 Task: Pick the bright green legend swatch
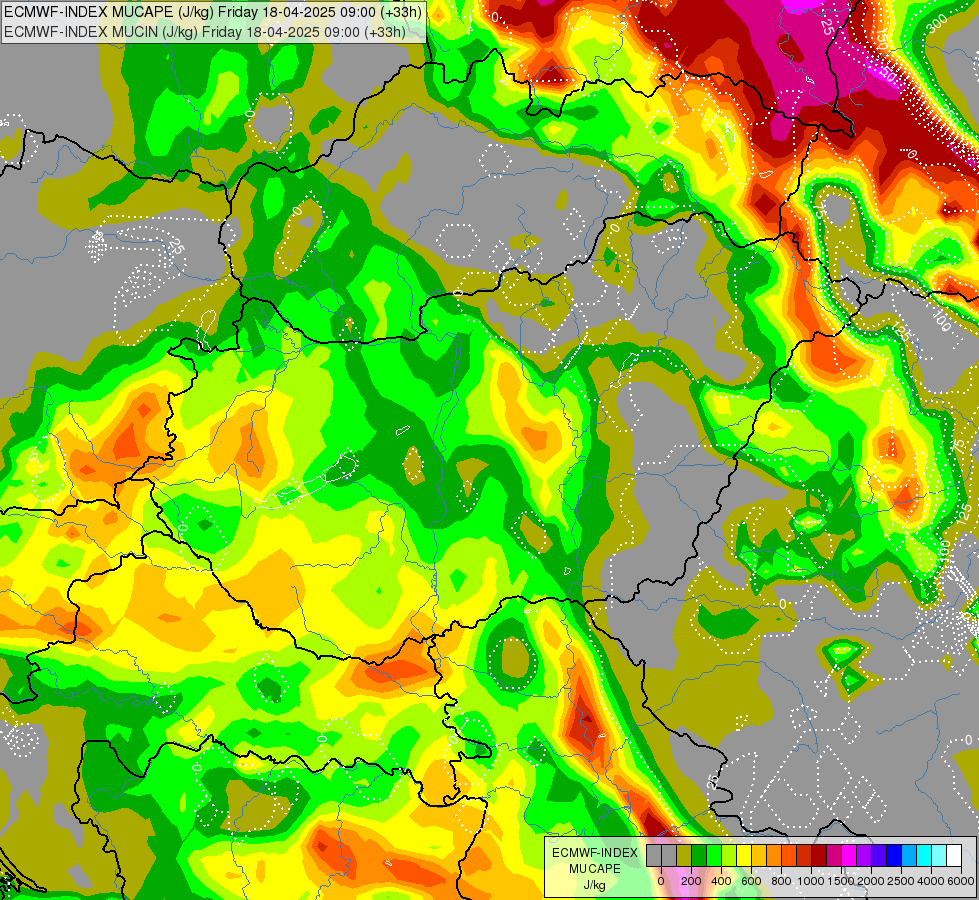point(714,856)
